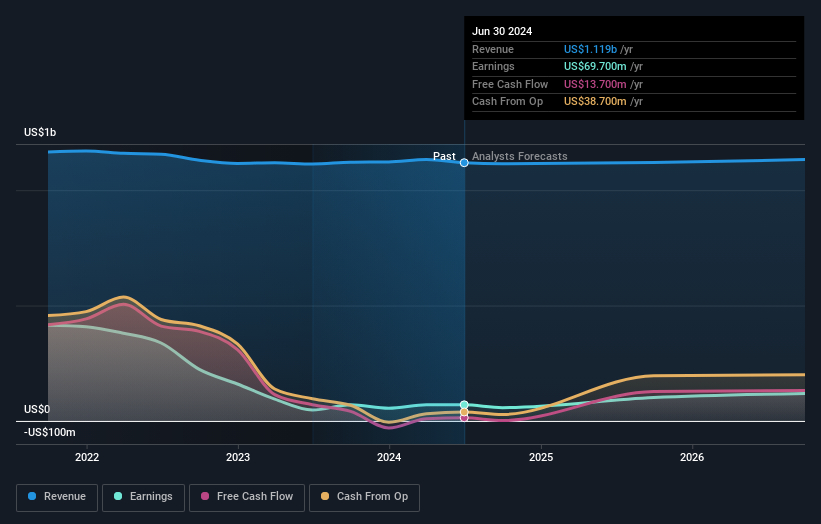
Task: Click the US$38.700m cash from op value
Action: [595, 102]
